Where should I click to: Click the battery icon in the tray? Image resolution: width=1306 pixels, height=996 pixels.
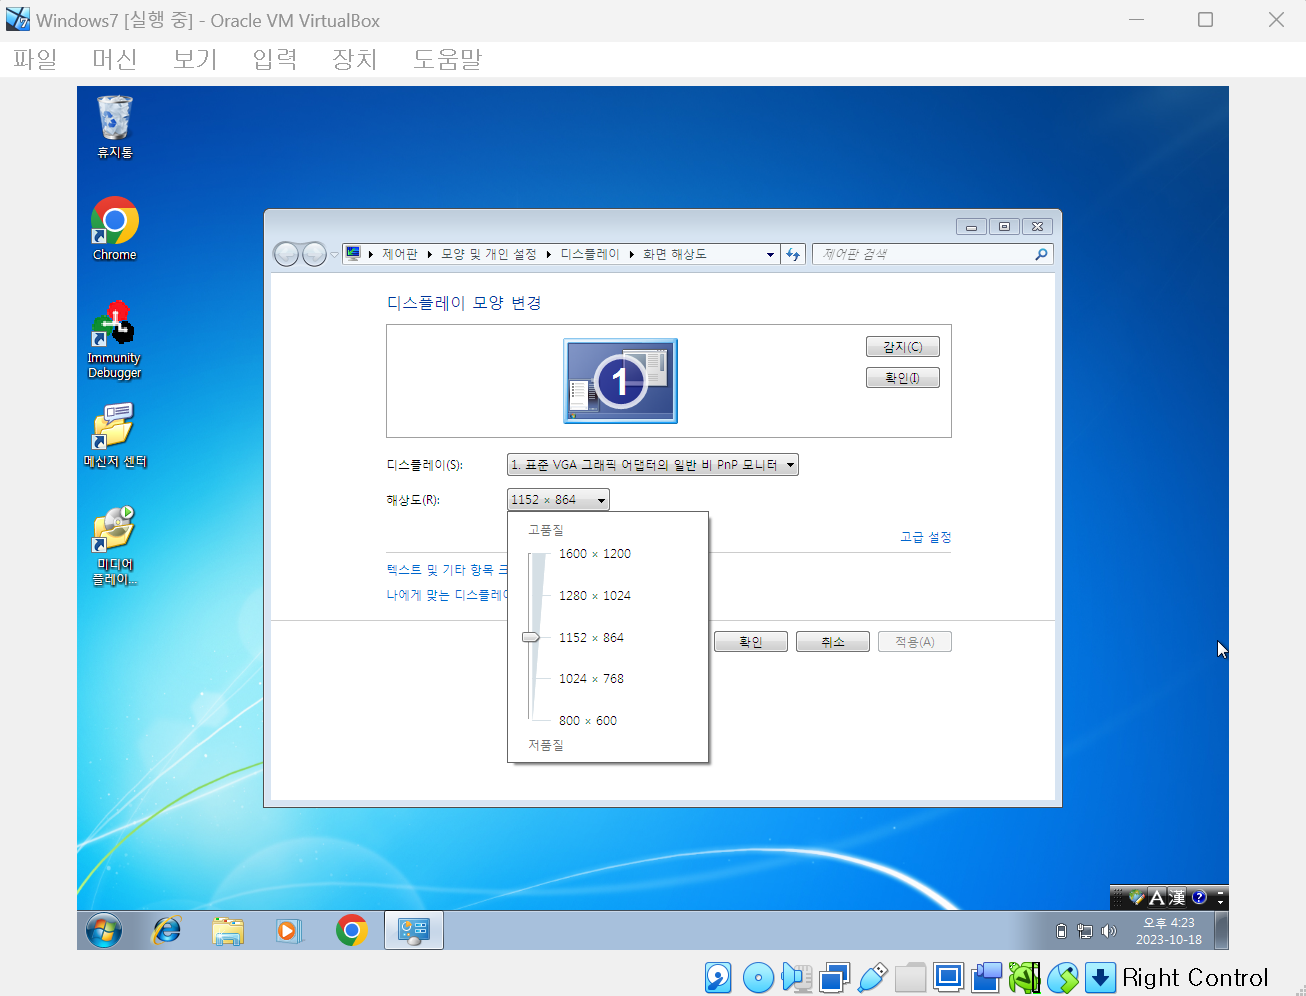[x=1061, y=931]
